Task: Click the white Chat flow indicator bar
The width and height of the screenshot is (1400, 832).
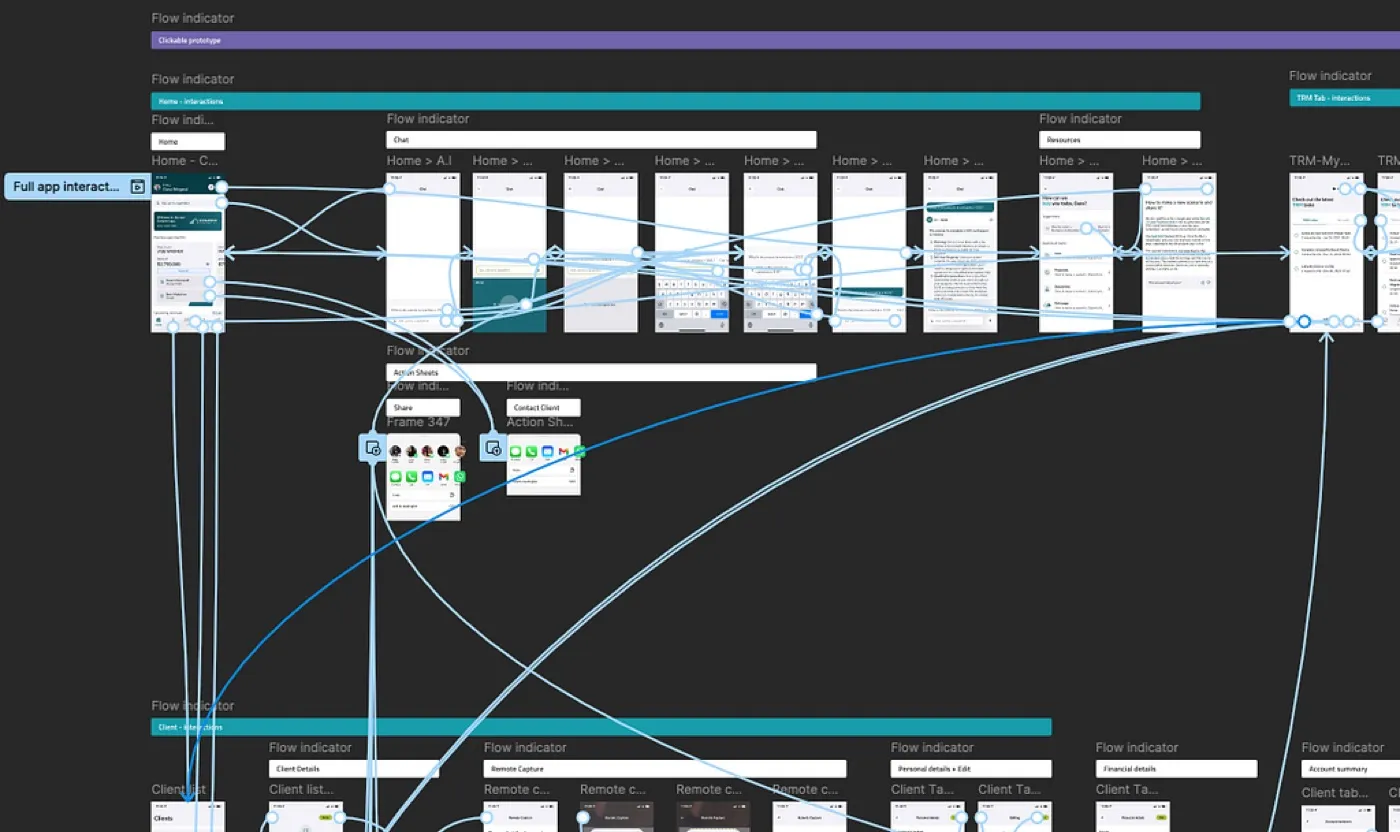Action: tap(601, 140)
